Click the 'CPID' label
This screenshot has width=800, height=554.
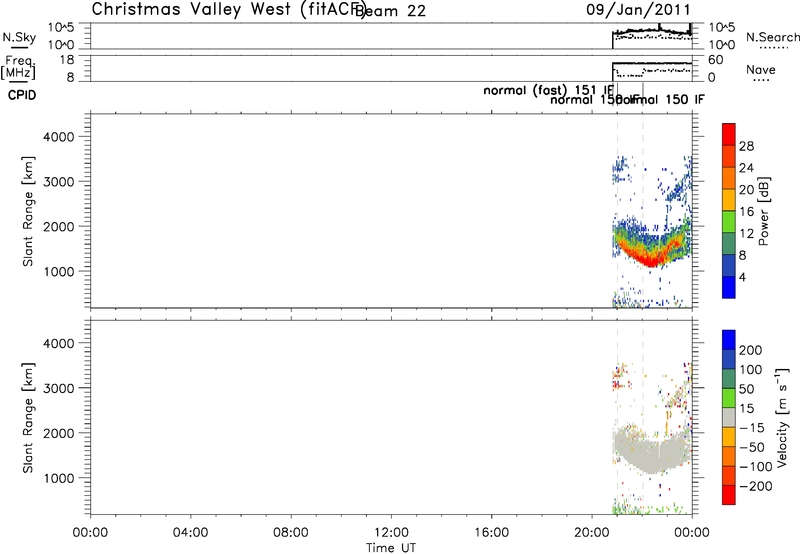(x=22, y=95)
